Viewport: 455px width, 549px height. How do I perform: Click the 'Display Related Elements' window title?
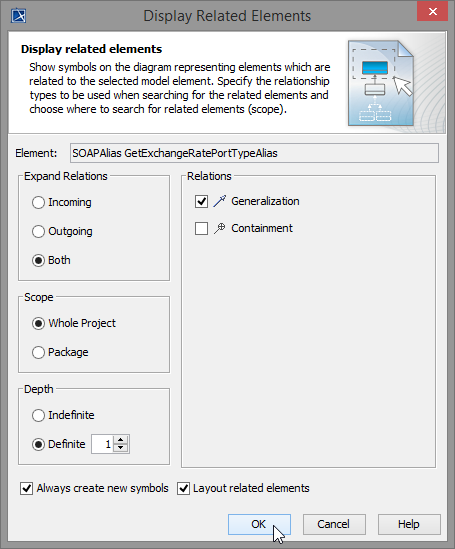(227, 16)
